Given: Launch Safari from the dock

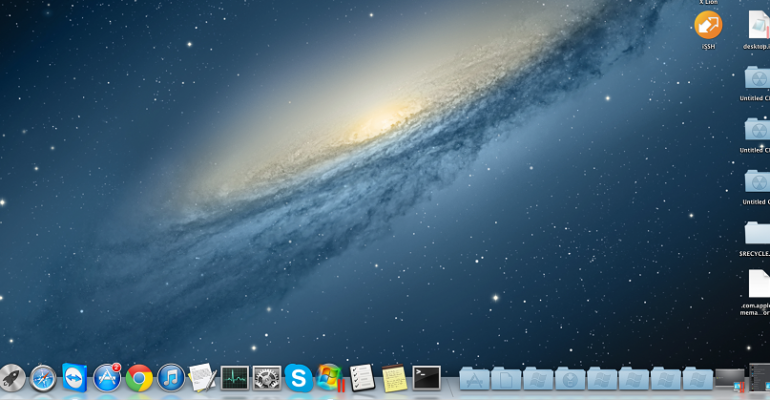Looking at the screenshot, I should tap(43, 378).
